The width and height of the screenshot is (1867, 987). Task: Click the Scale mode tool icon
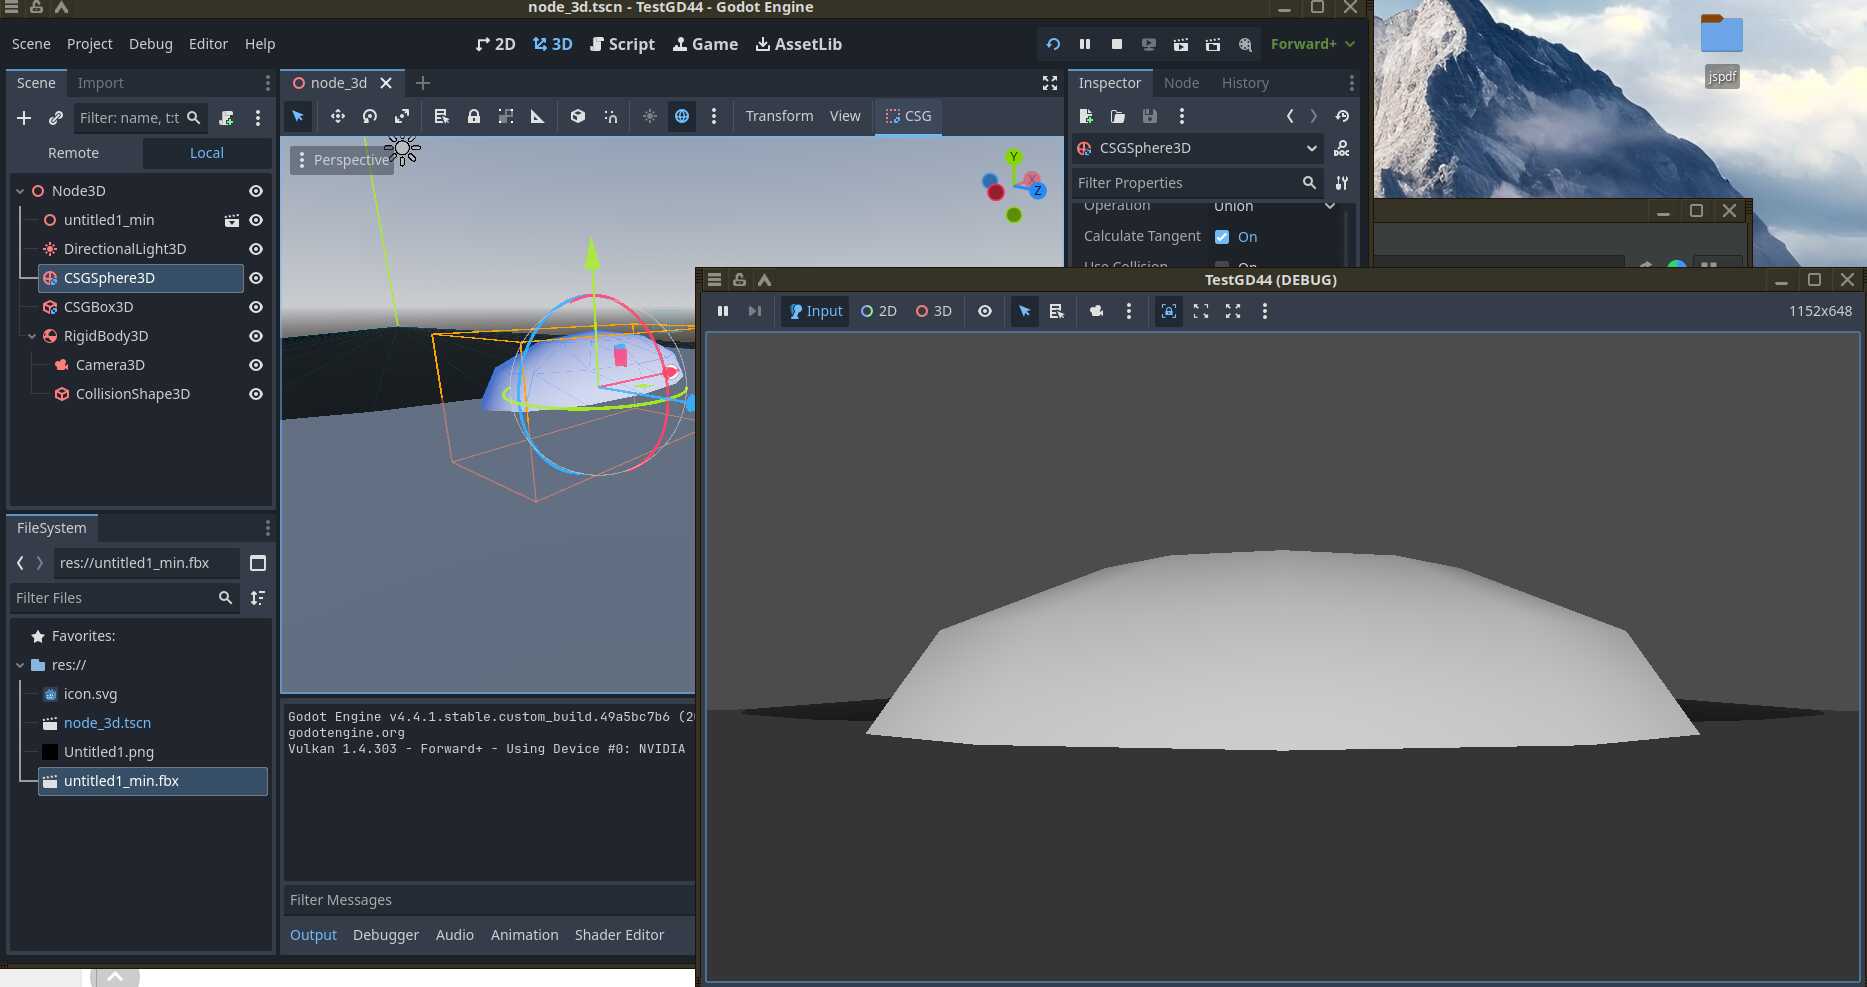pos(402,117)
